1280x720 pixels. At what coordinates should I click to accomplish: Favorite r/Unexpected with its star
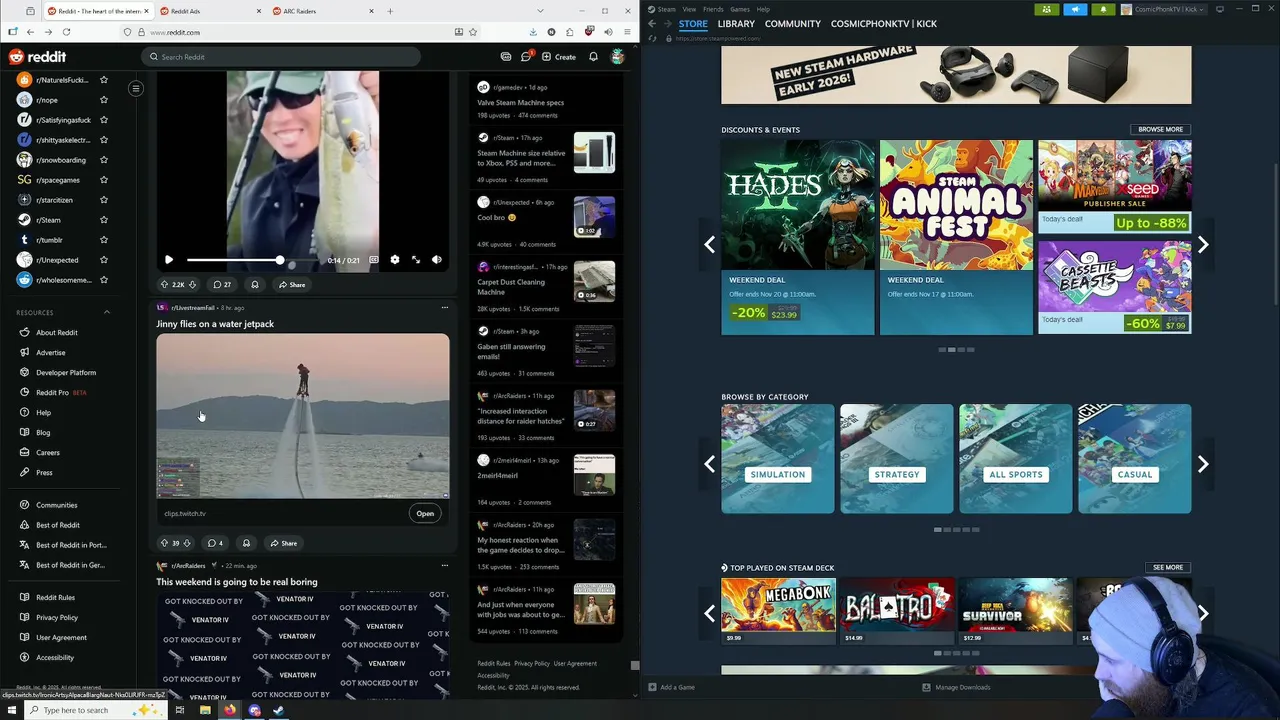click(x=104, y=260)
